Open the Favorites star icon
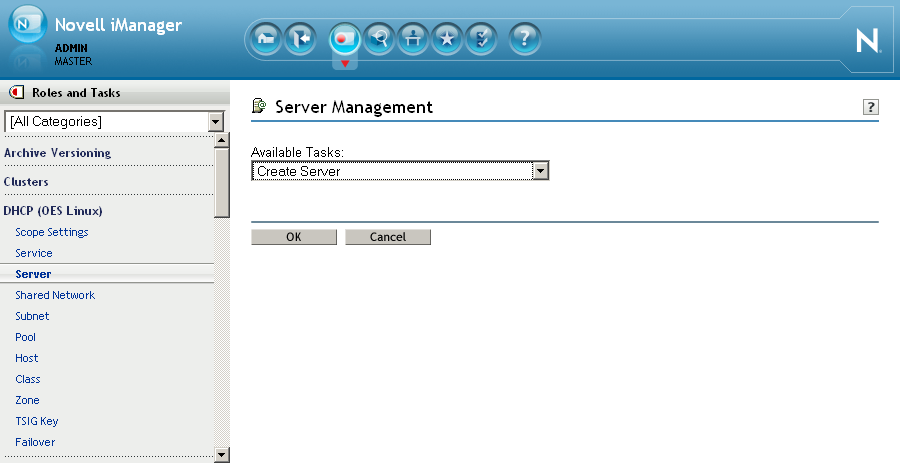The height and width of the screenshot is (463, 900). click(x=447, y=39)
